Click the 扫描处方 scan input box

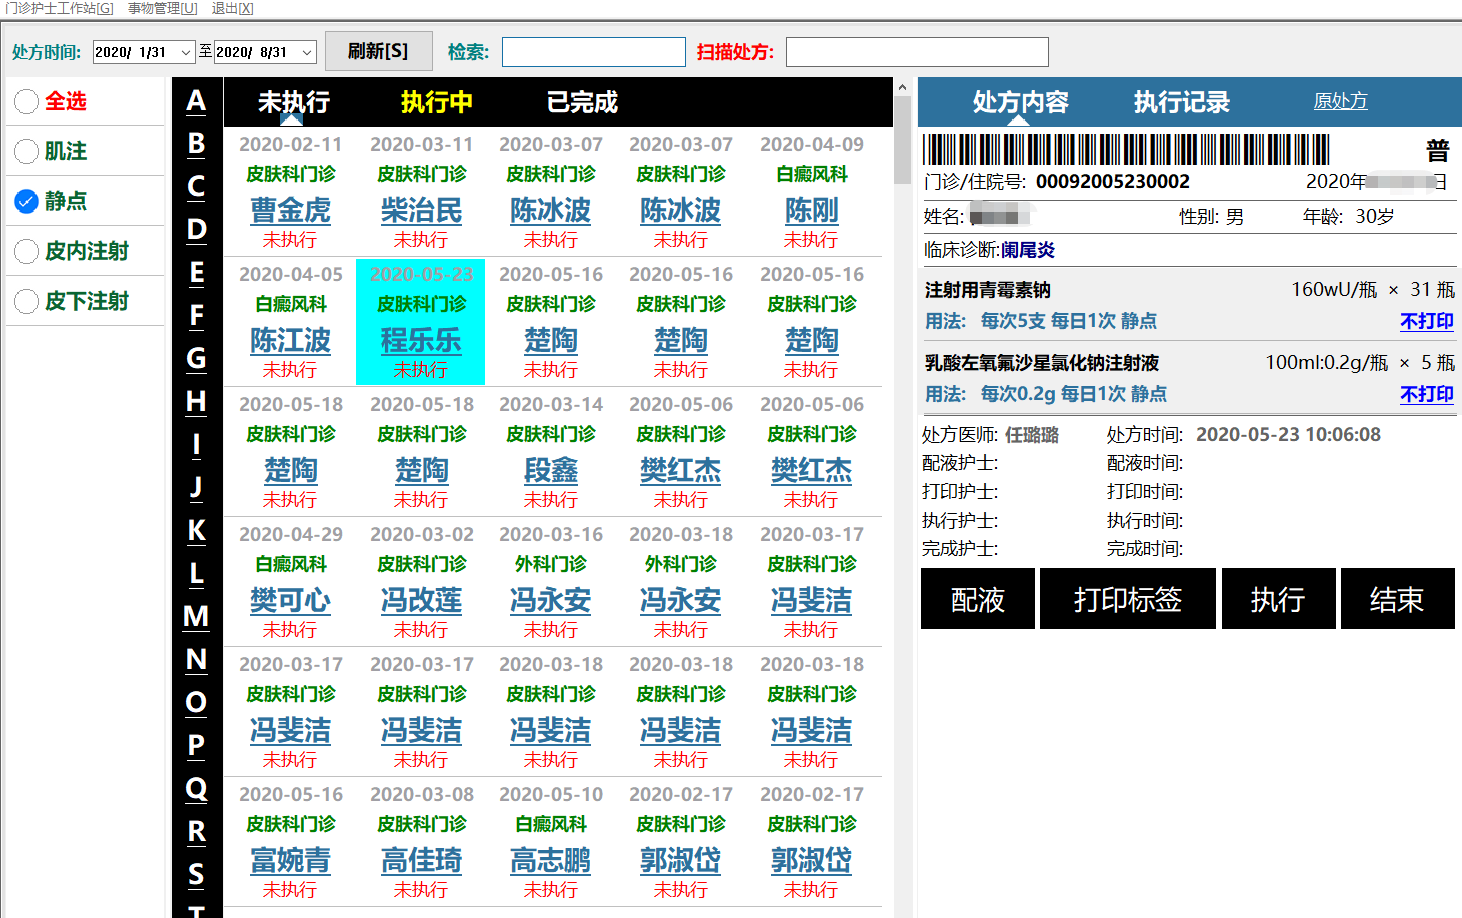tap(916, 52)
